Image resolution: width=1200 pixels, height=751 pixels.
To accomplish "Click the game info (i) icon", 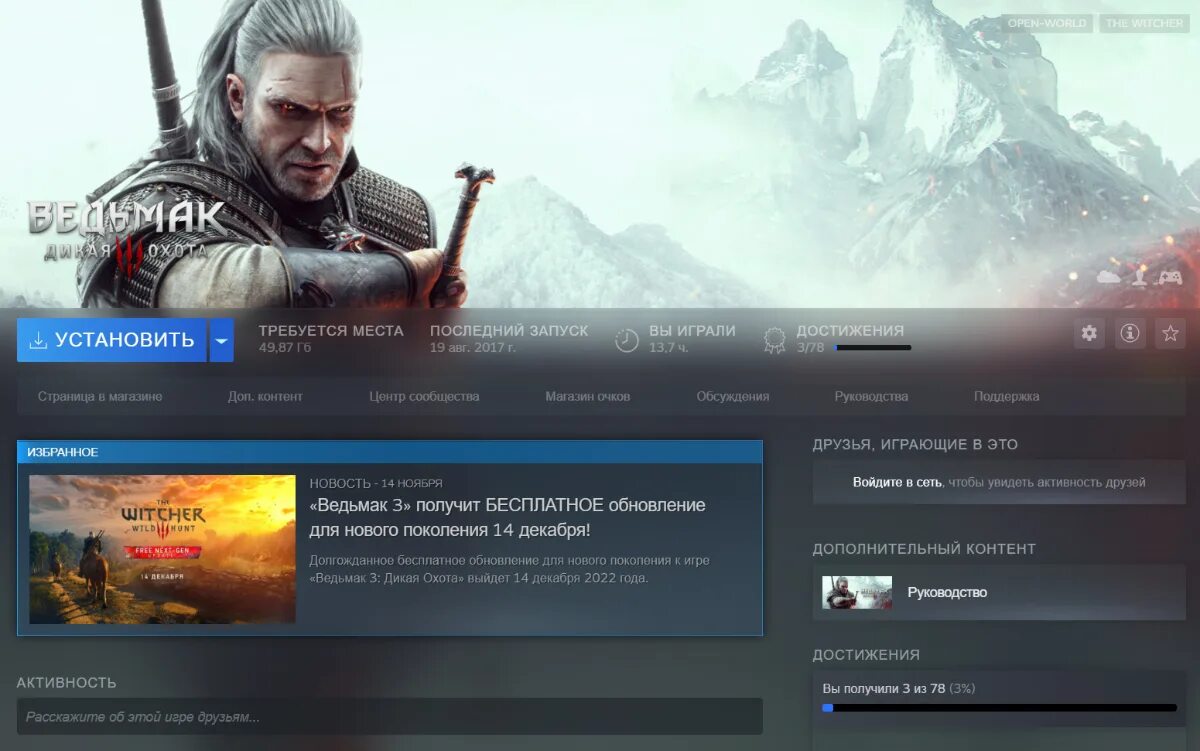I will [1130, 333].
